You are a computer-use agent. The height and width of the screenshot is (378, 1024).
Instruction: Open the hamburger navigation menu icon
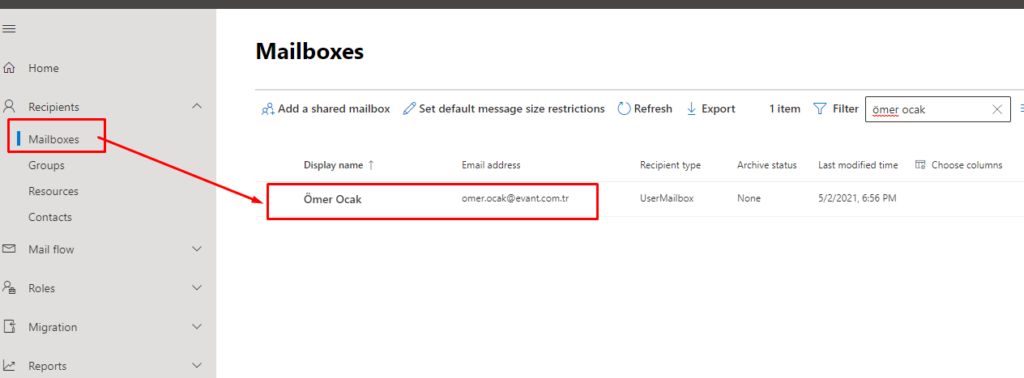(9, 29)
